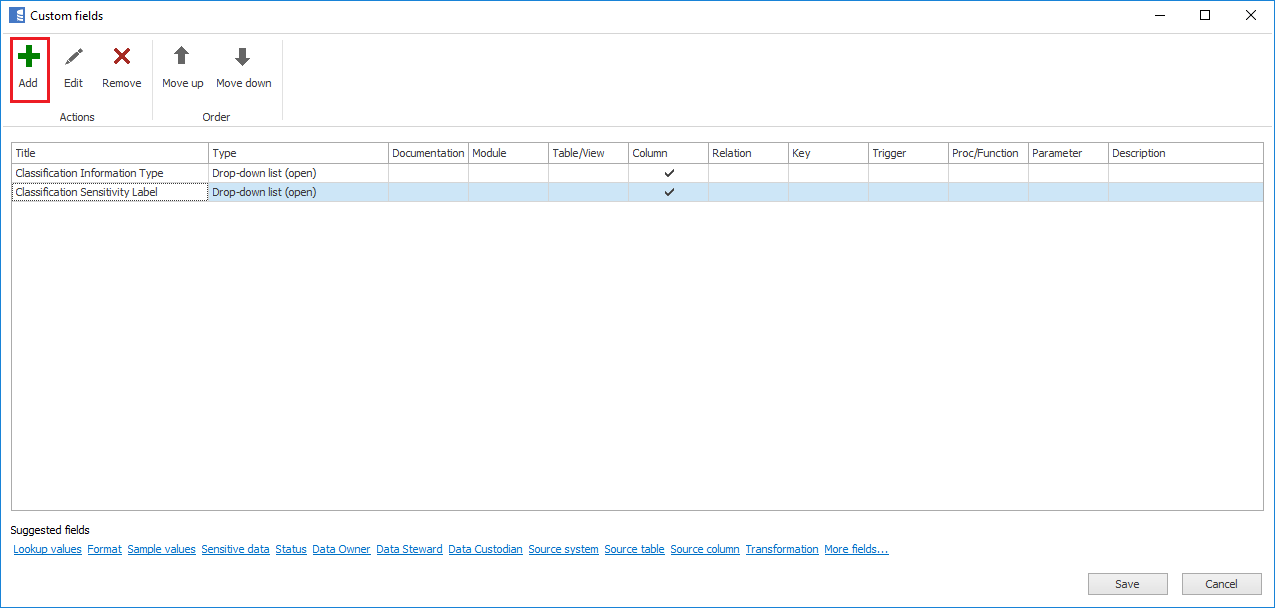
Task: Open Type dropdown for Classification Information Type
Action: click(298, 173)
